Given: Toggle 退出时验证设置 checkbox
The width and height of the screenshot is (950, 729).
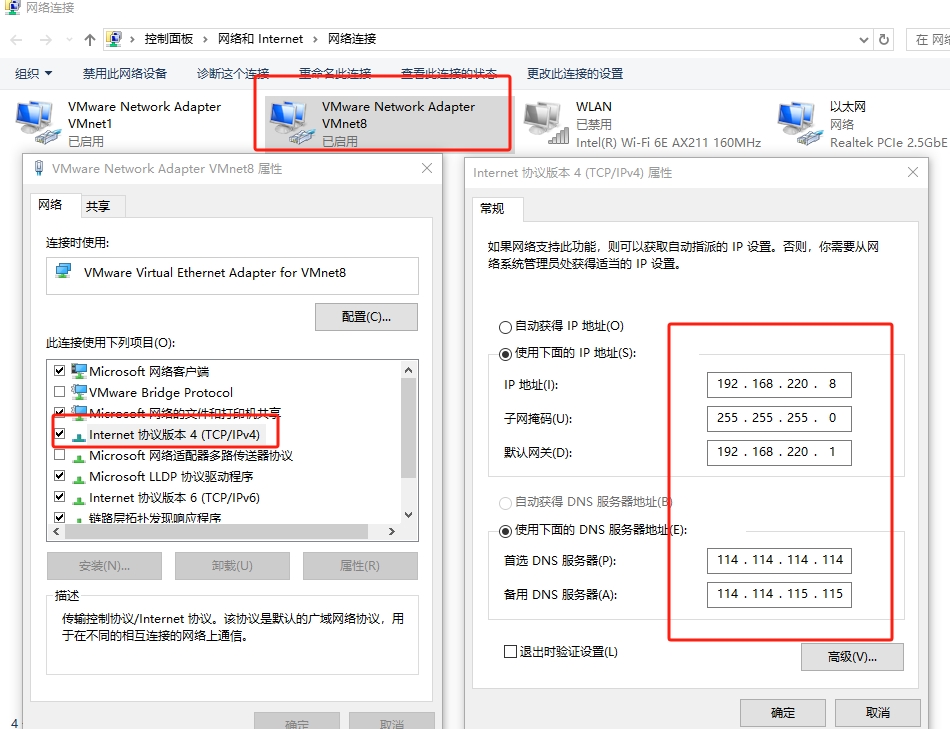Looking at the screenshot, I should pos(511,652).
